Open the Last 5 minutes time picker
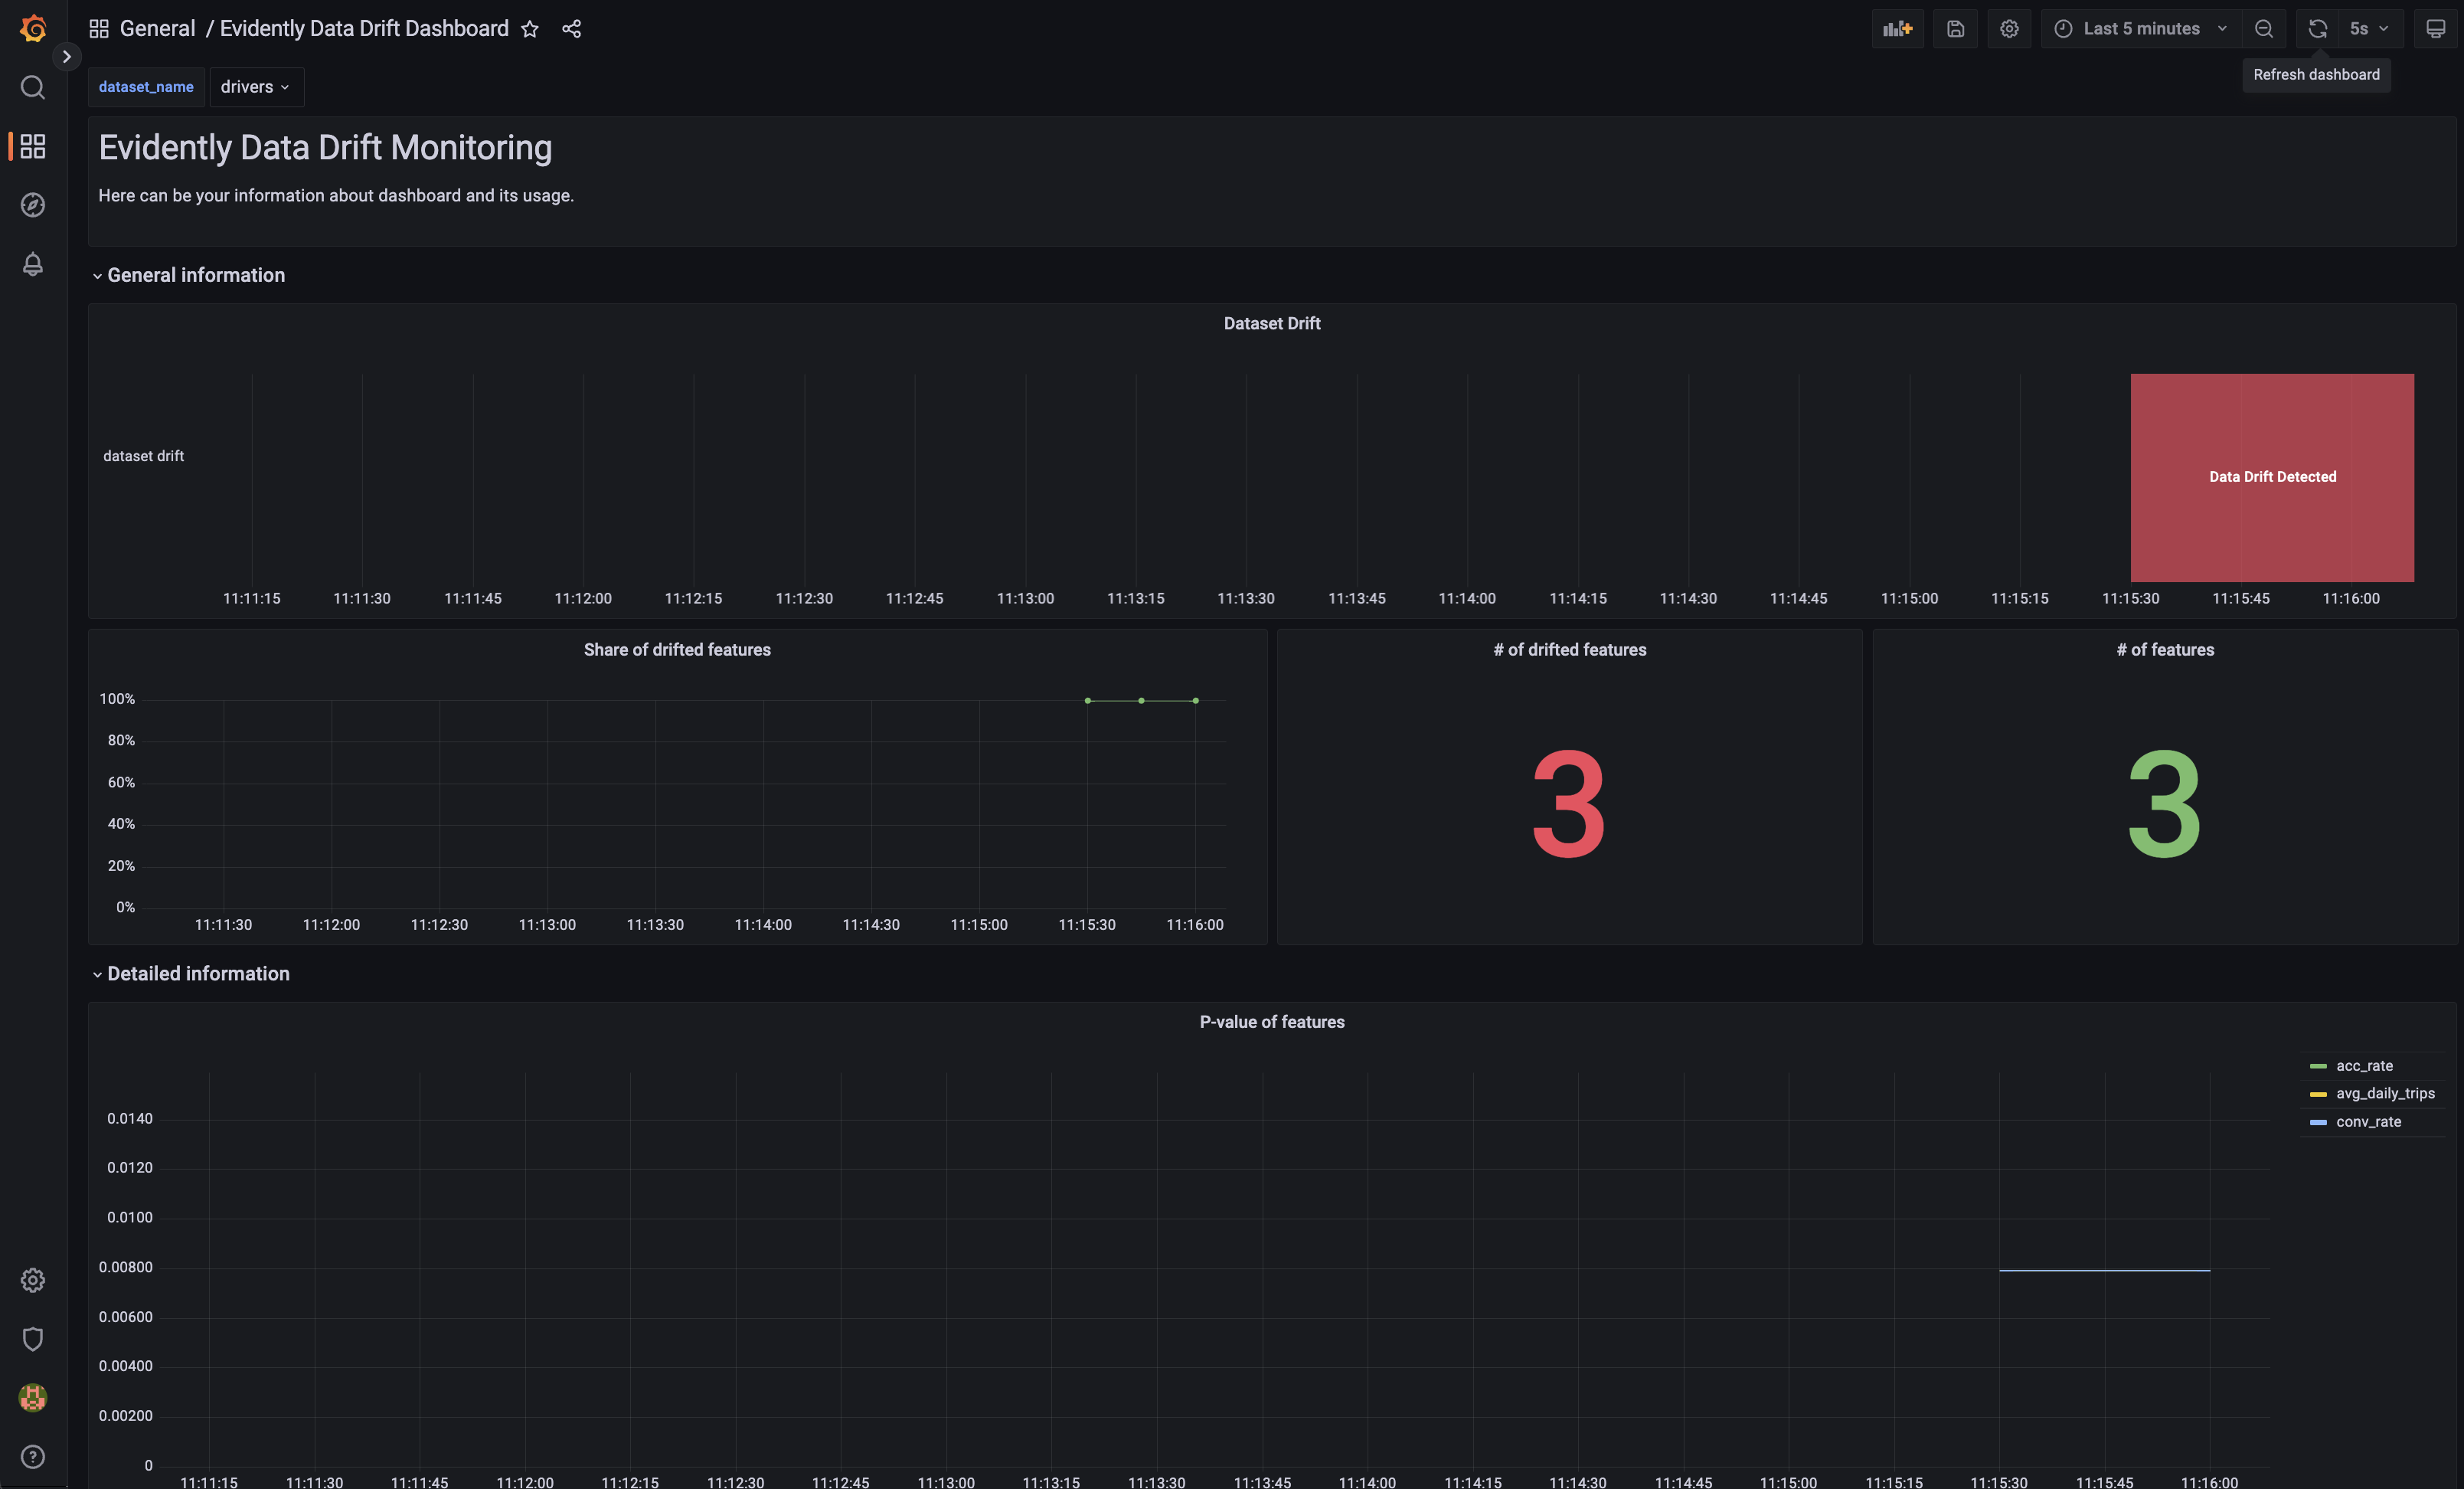 [x=2141, y=29]
